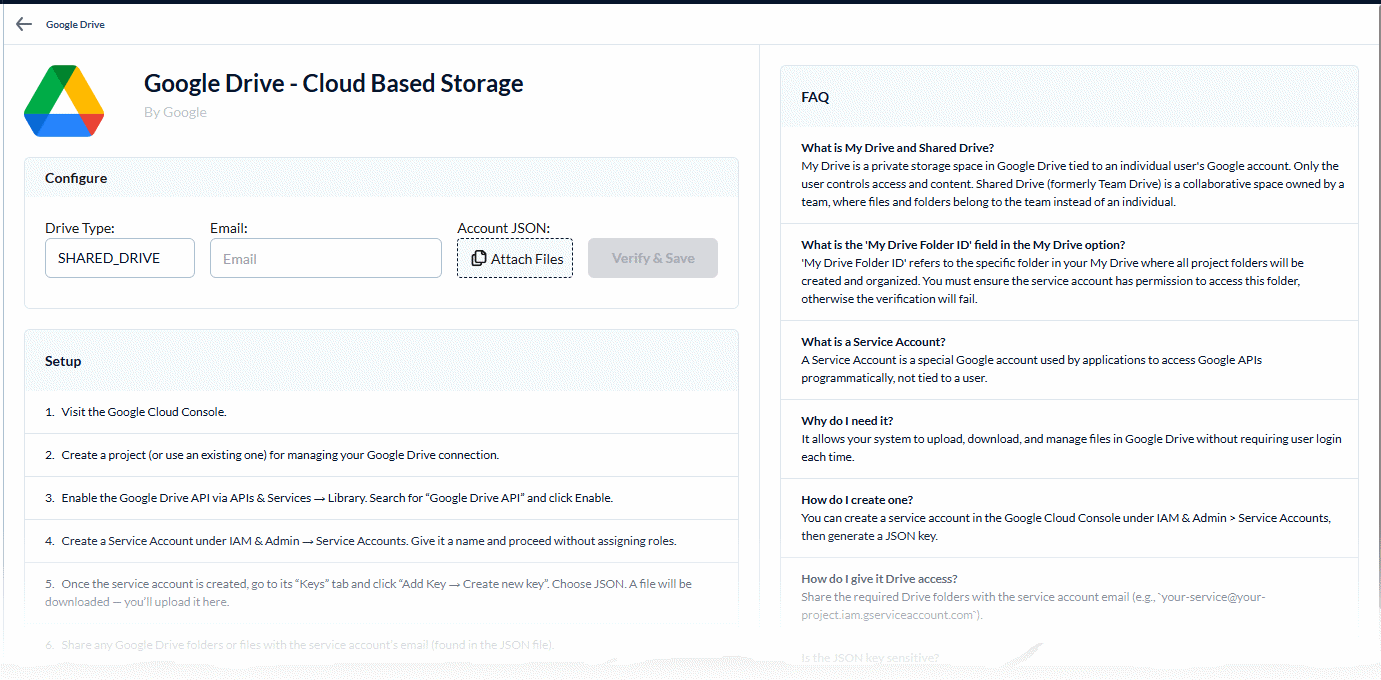Click the answer about upload, download, manage files

[x=1071, y=447]
